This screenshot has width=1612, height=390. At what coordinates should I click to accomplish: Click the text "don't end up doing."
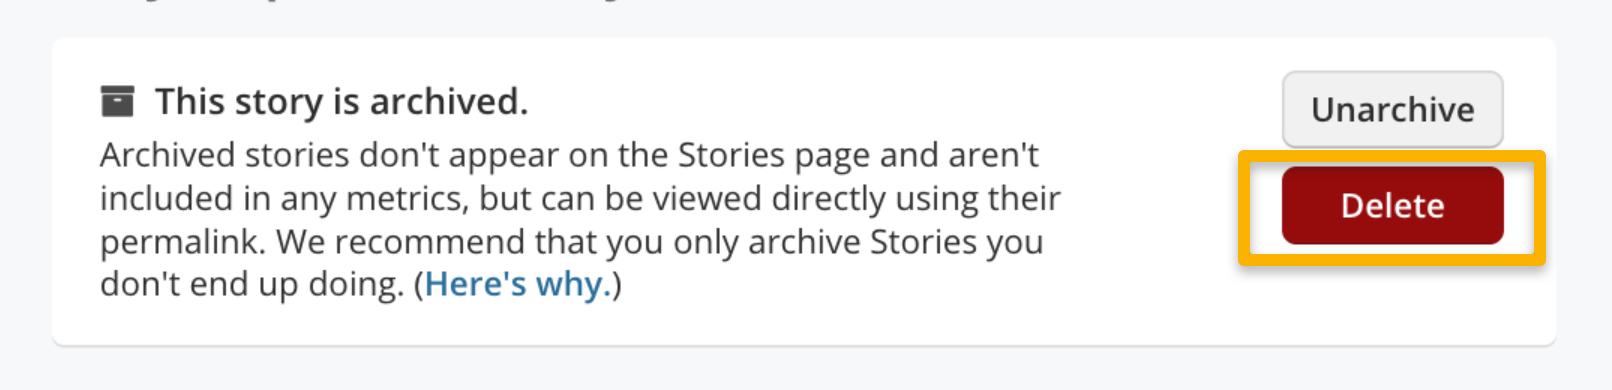click(x=252, y=284)
